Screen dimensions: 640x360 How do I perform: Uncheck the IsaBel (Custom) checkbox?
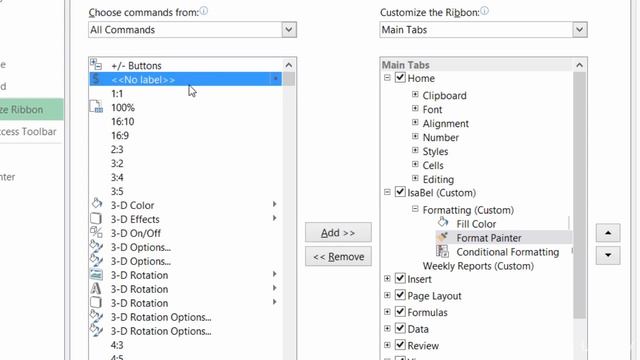(x=400, y=192)
